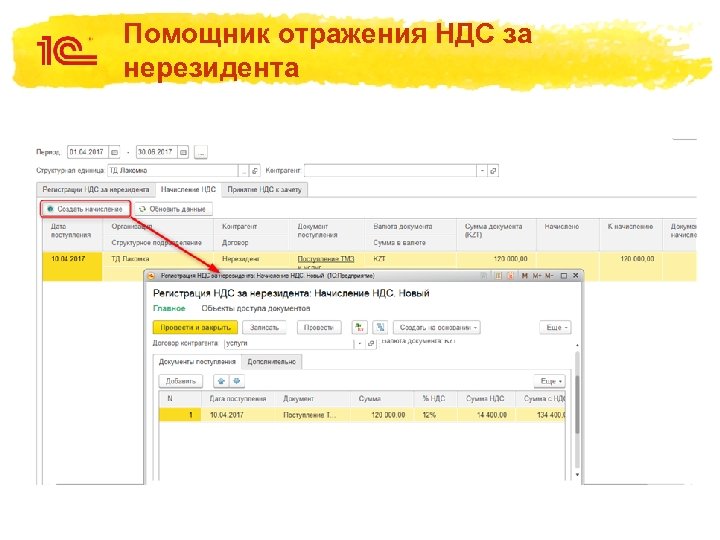Maximize the Регистрация НДС dialog window
720x540 pixels.
564,276
